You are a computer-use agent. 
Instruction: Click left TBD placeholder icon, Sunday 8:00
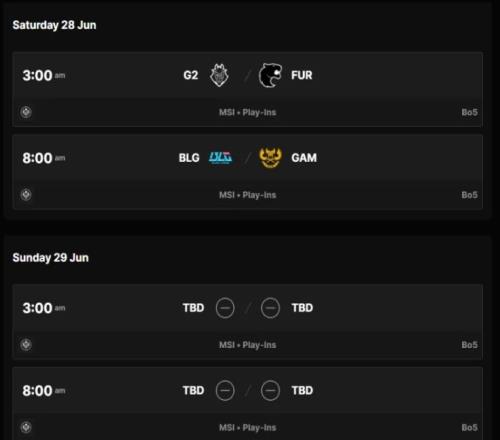coord(225,390)
